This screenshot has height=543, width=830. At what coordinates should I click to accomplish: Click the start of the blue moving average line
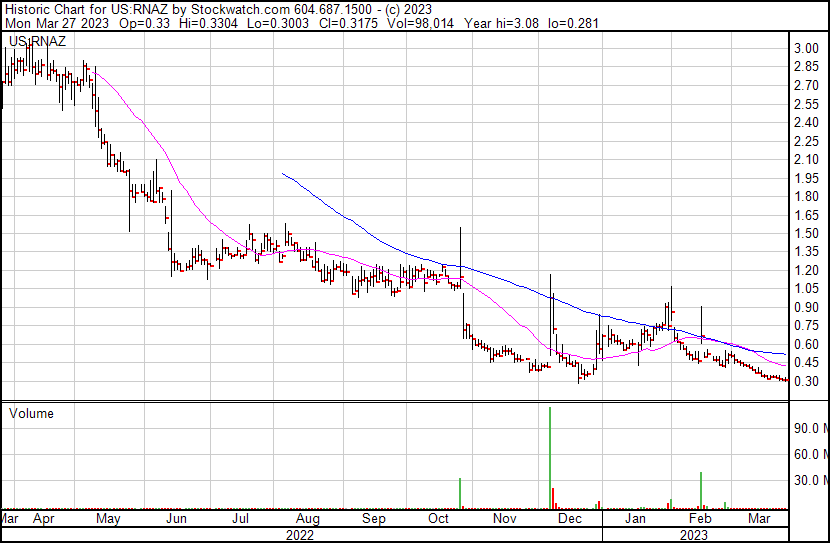284,174
